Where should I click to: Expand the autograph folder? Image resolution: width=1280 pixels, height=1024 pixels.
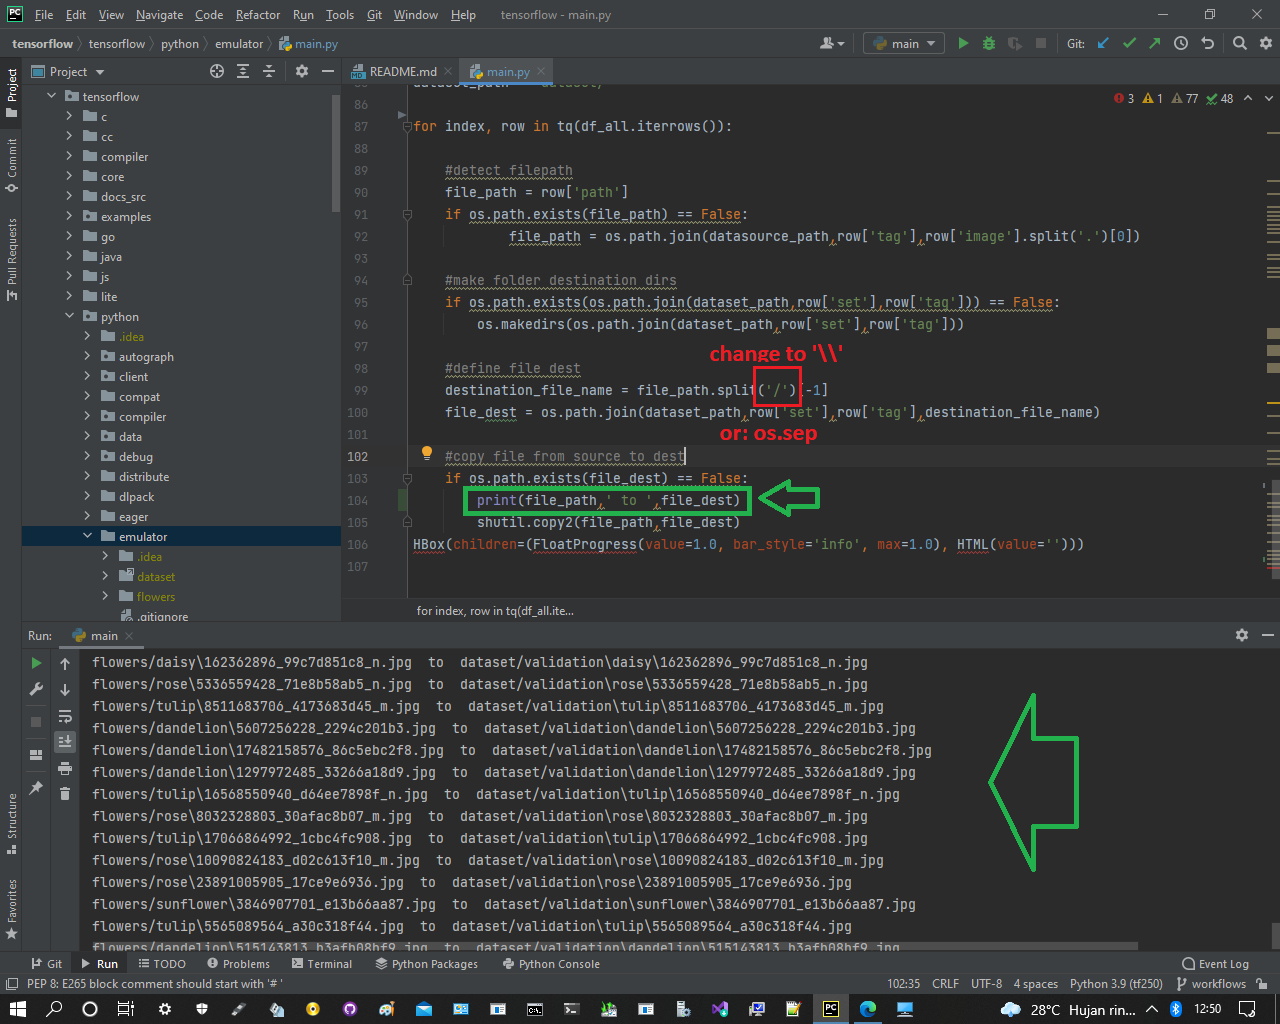click(x=87, y=356)
